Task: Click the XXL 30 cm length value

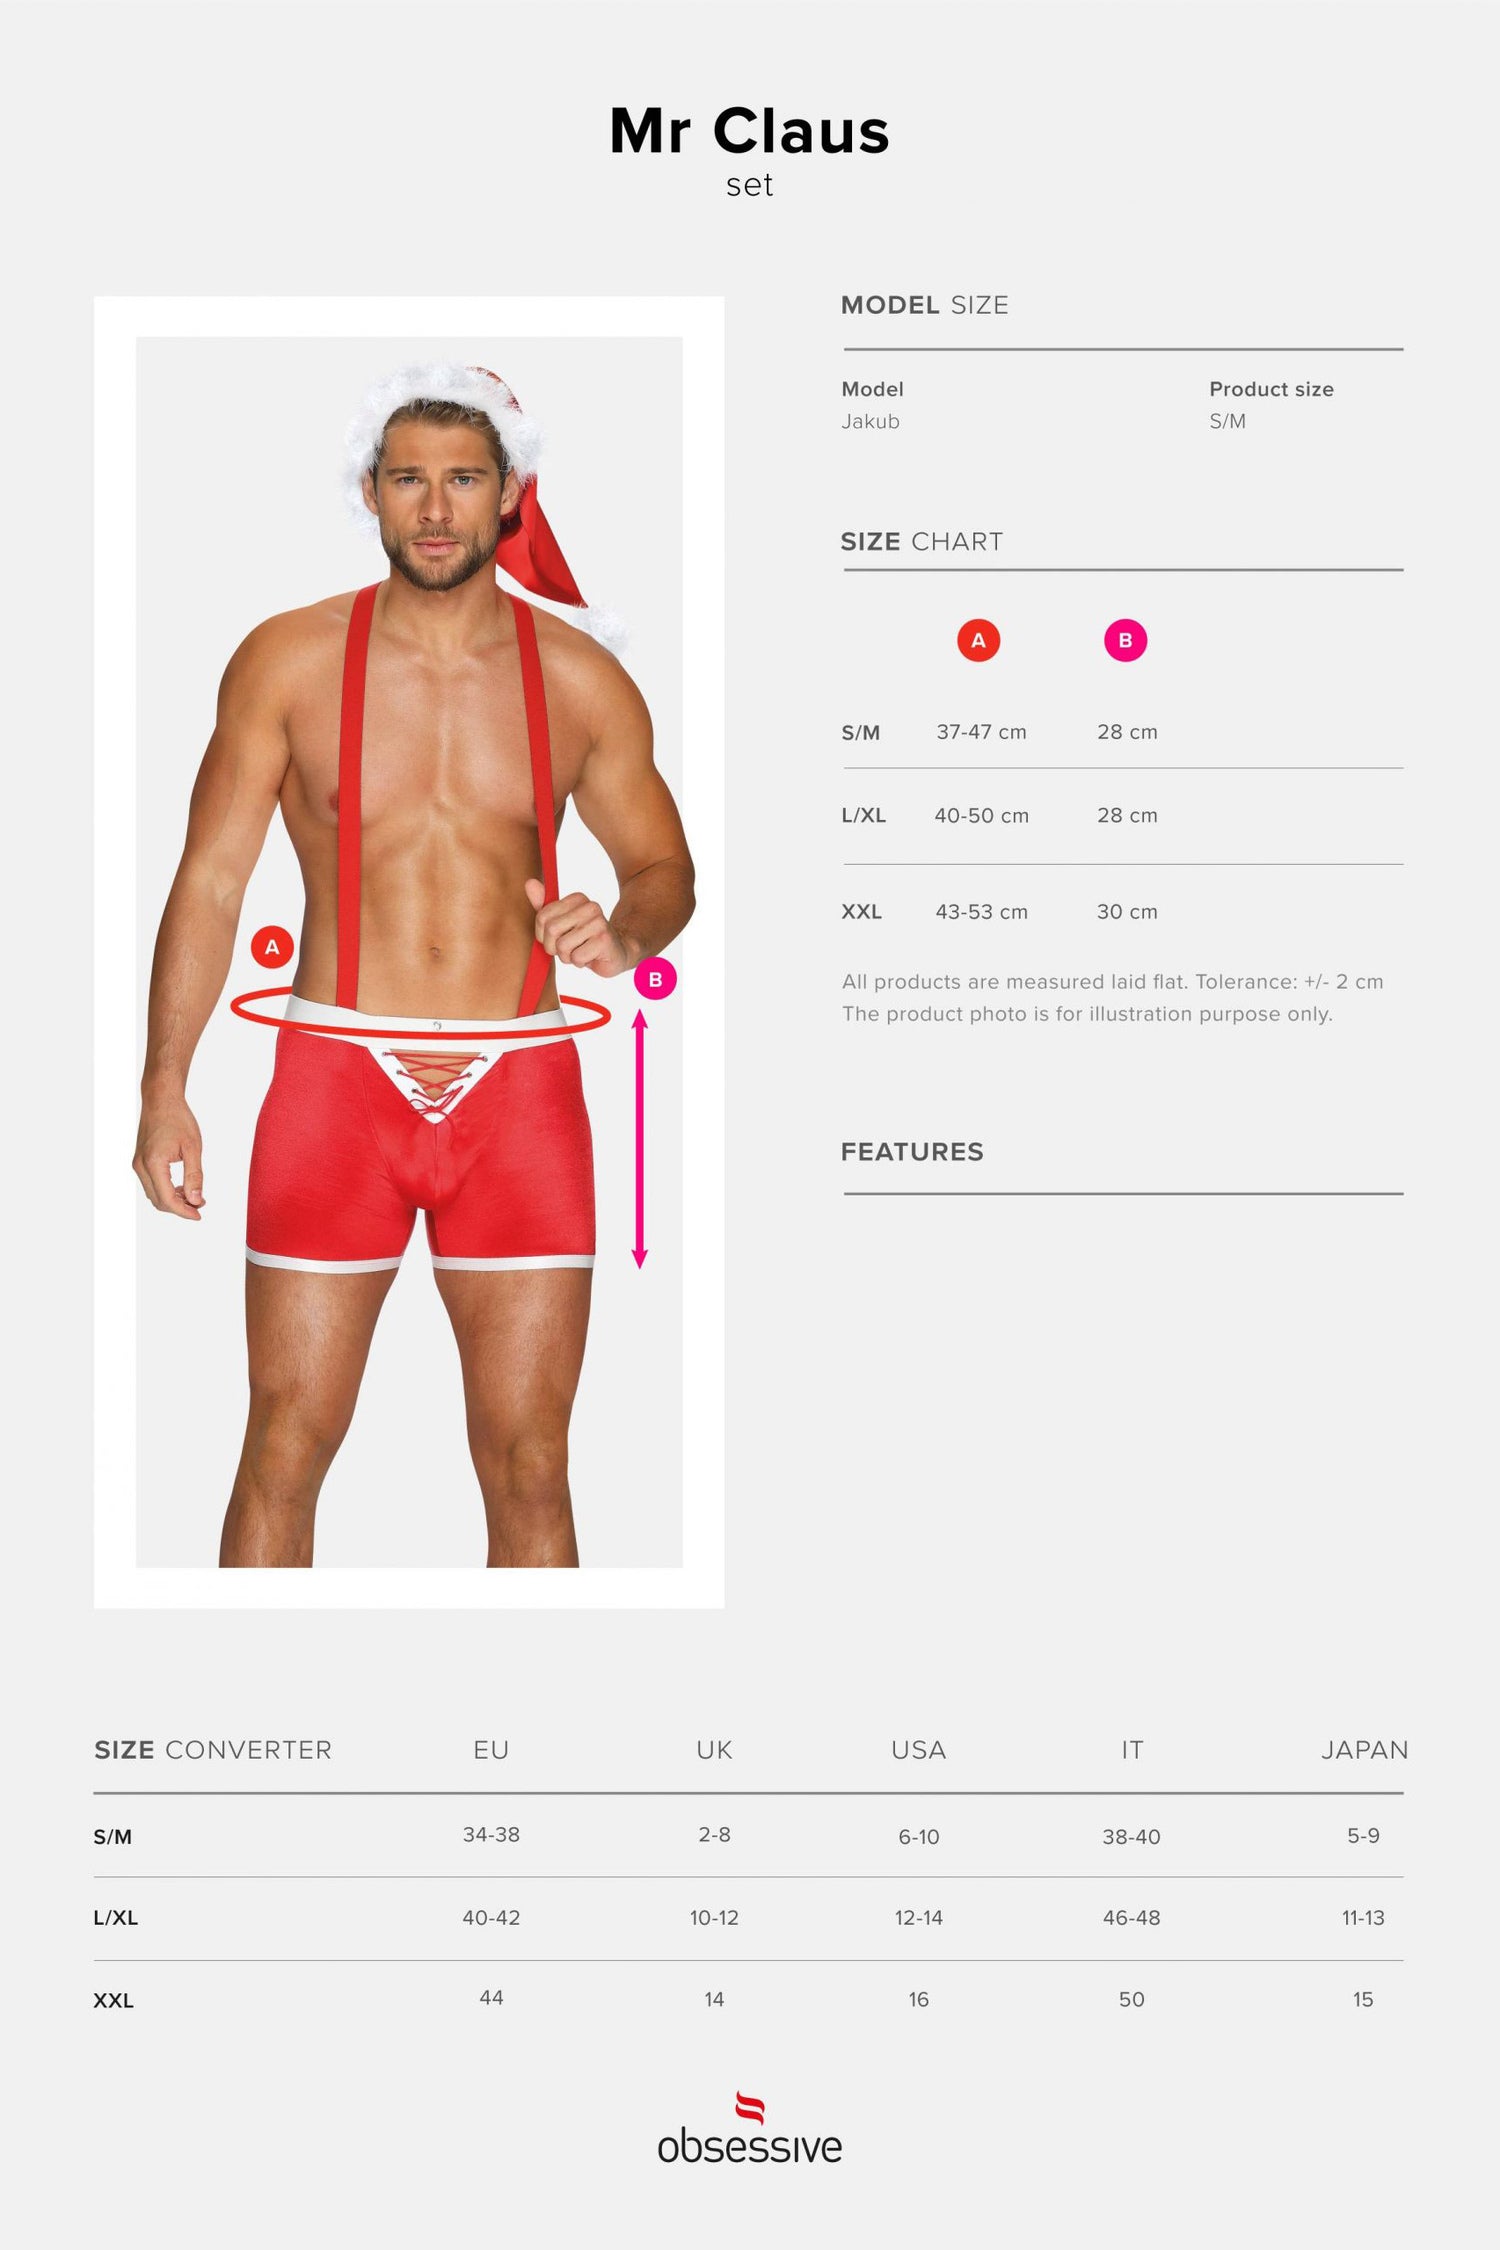Action: [1127, 912]
